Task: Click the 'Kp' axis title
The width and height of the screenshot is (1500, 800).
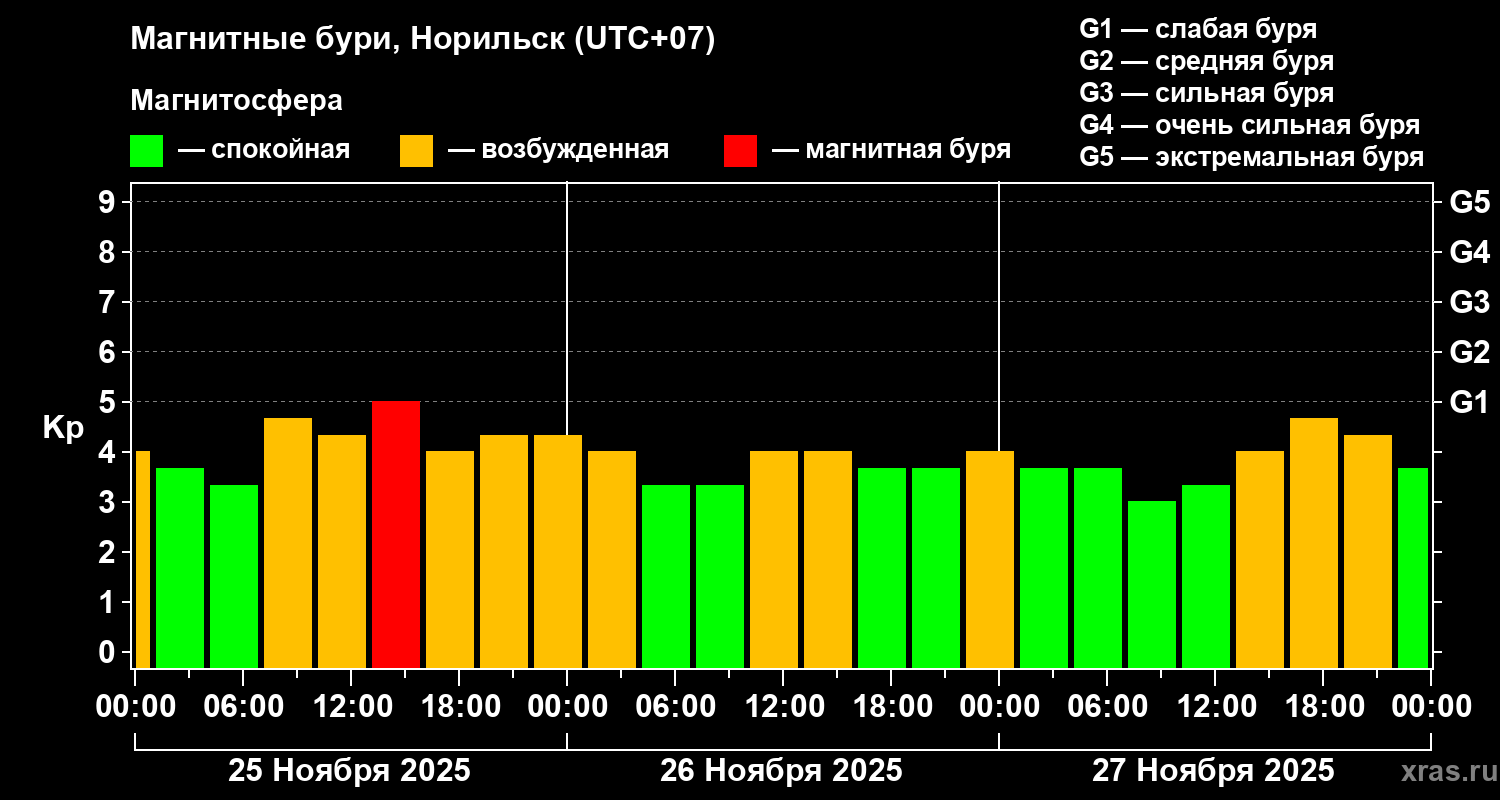Action: click(x=63, y=428)
